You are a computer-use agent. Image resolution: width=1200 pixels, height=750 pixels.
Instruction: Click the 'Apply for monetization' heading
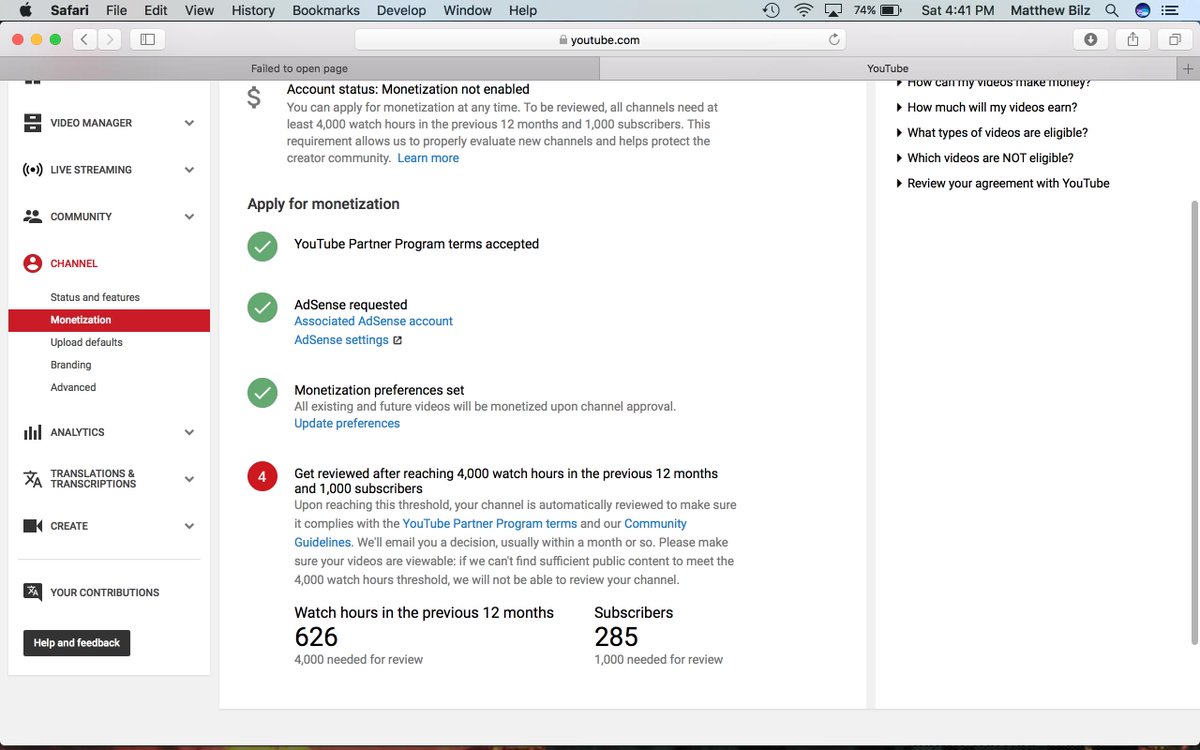coord(323,204)
